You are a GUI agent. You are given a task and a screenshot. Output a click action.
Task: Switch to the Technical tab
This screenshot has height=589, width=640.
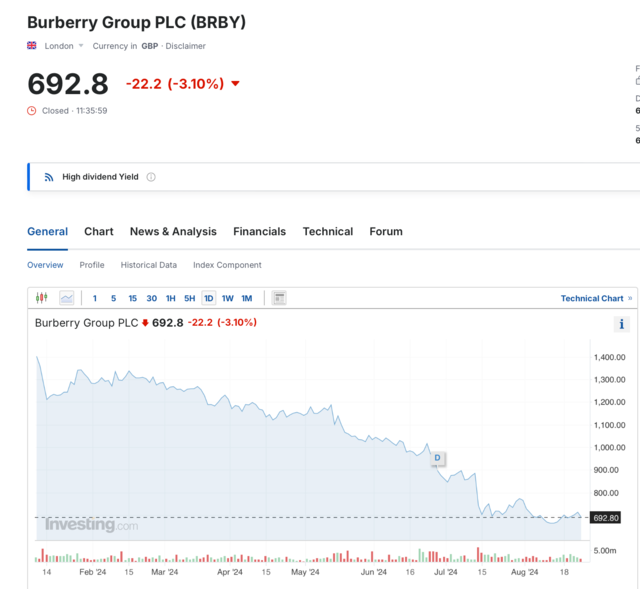[x=328, y=231]
